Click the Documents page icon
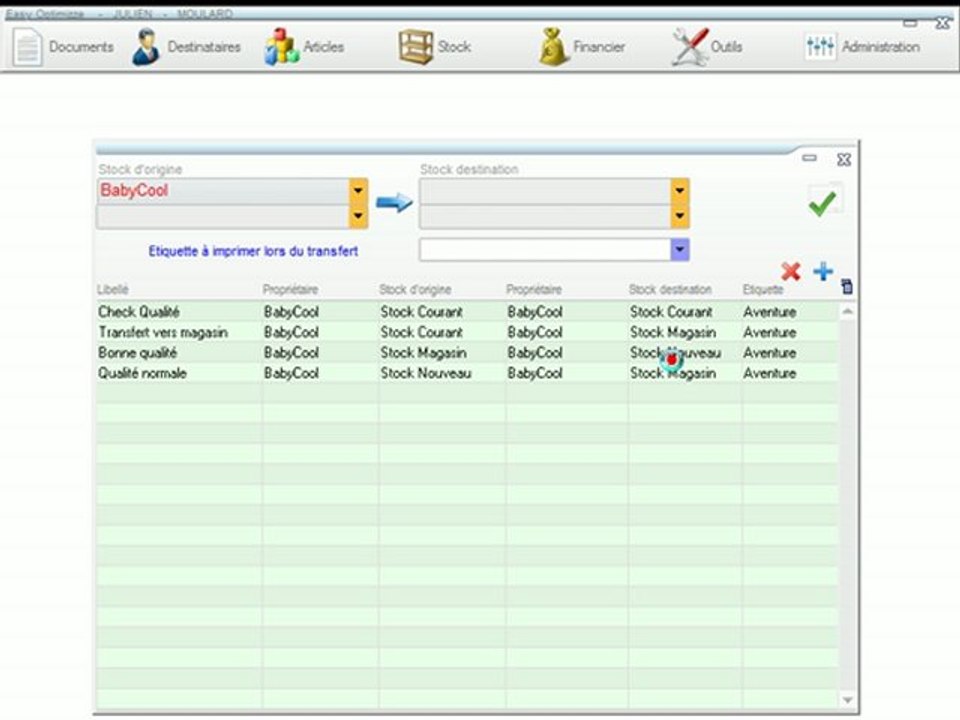 pos(28,48)
